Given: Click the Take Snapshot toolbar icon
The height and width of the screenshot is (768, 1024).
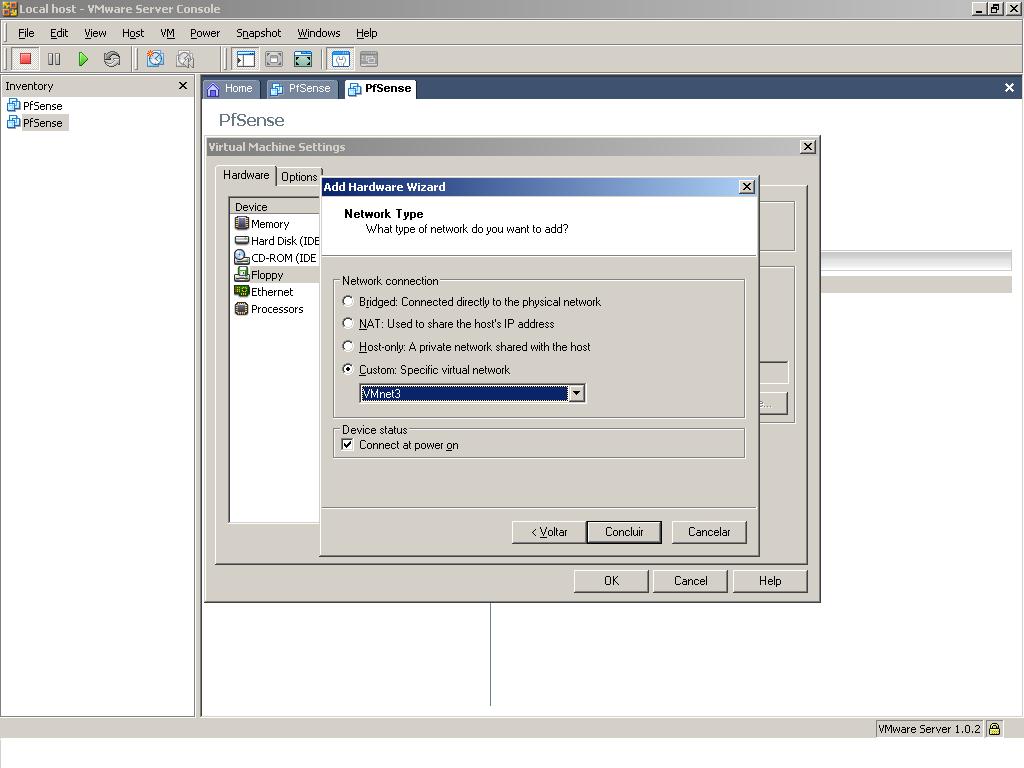Looking at the screenshot, I should coord(155,59).
